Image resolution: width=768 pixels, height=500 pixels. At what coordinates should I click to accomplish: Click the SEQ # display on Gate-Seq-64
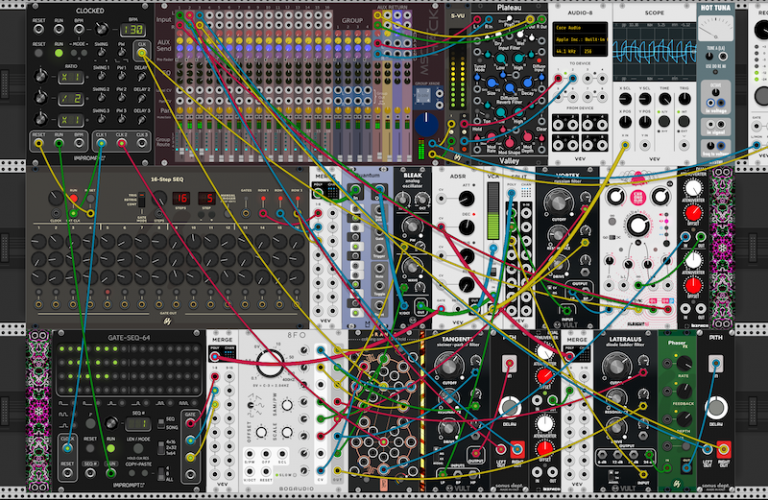coord(138,423)
